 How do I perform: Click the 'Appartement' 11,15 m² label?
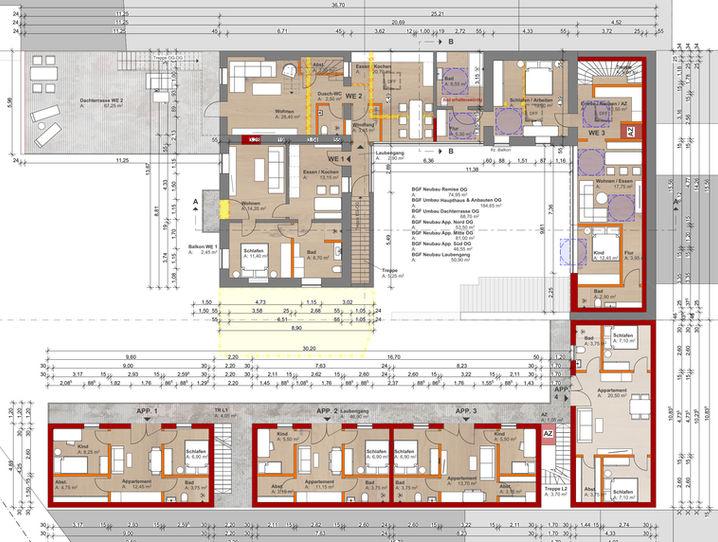[319, 482]
